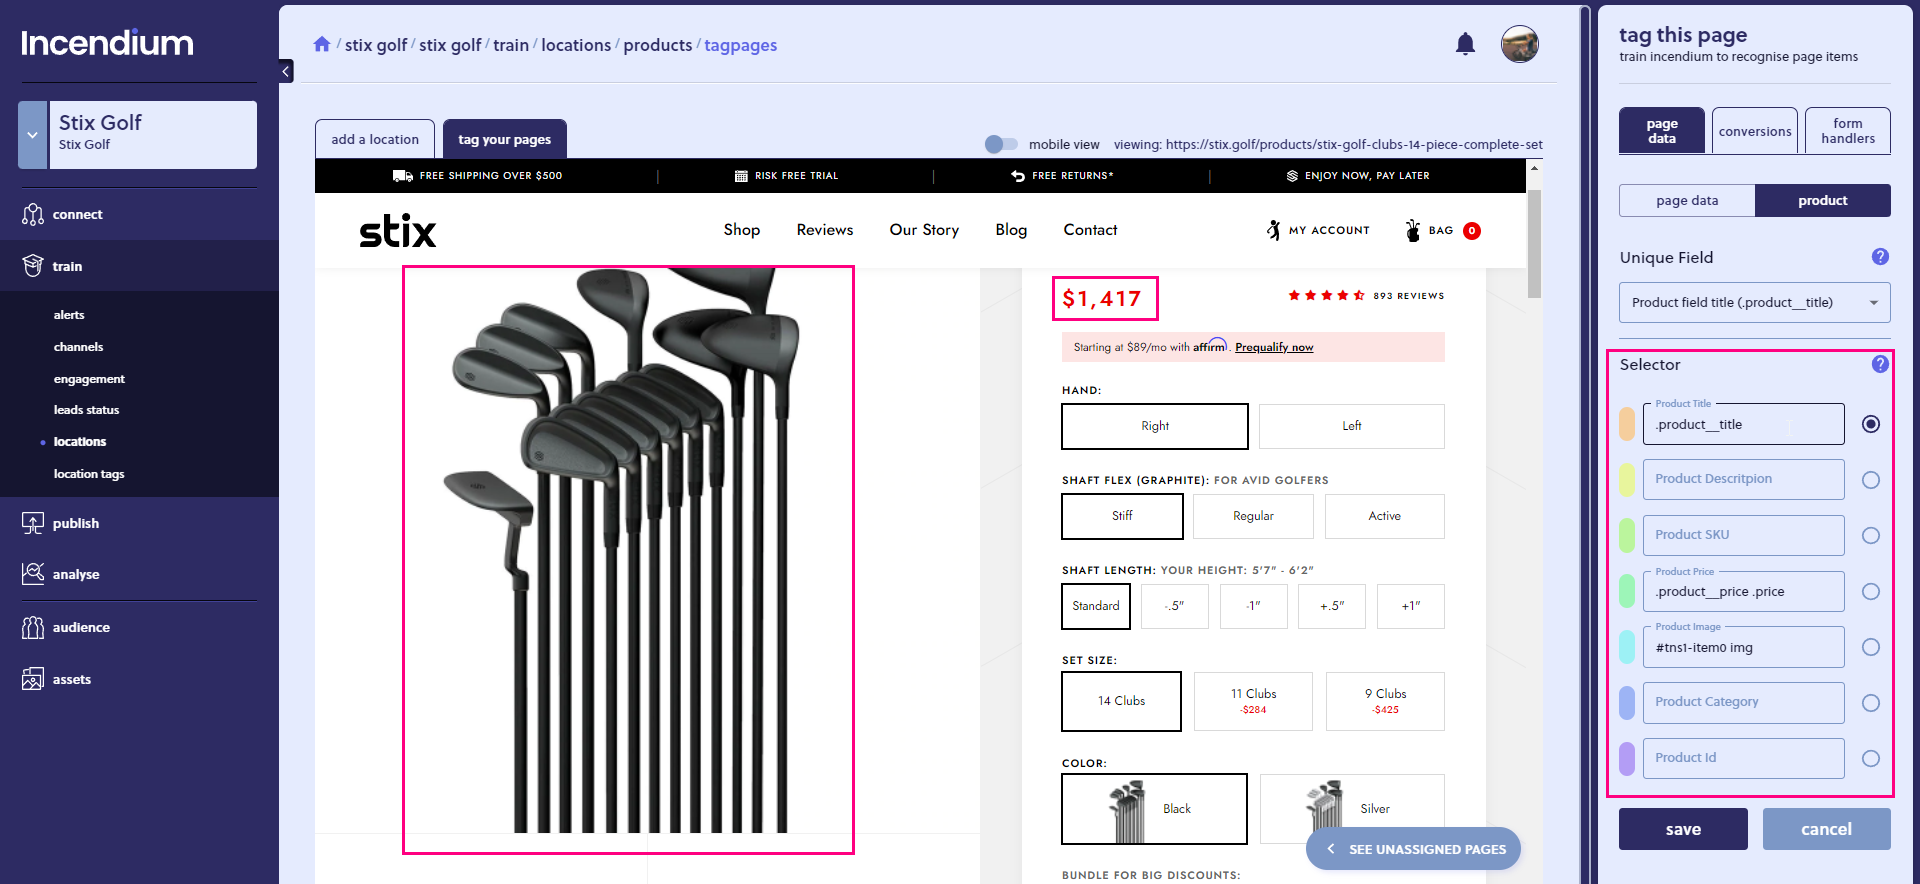Click the $1,417 product price
The image size is (1920, 884).
tap(1102, 298)
